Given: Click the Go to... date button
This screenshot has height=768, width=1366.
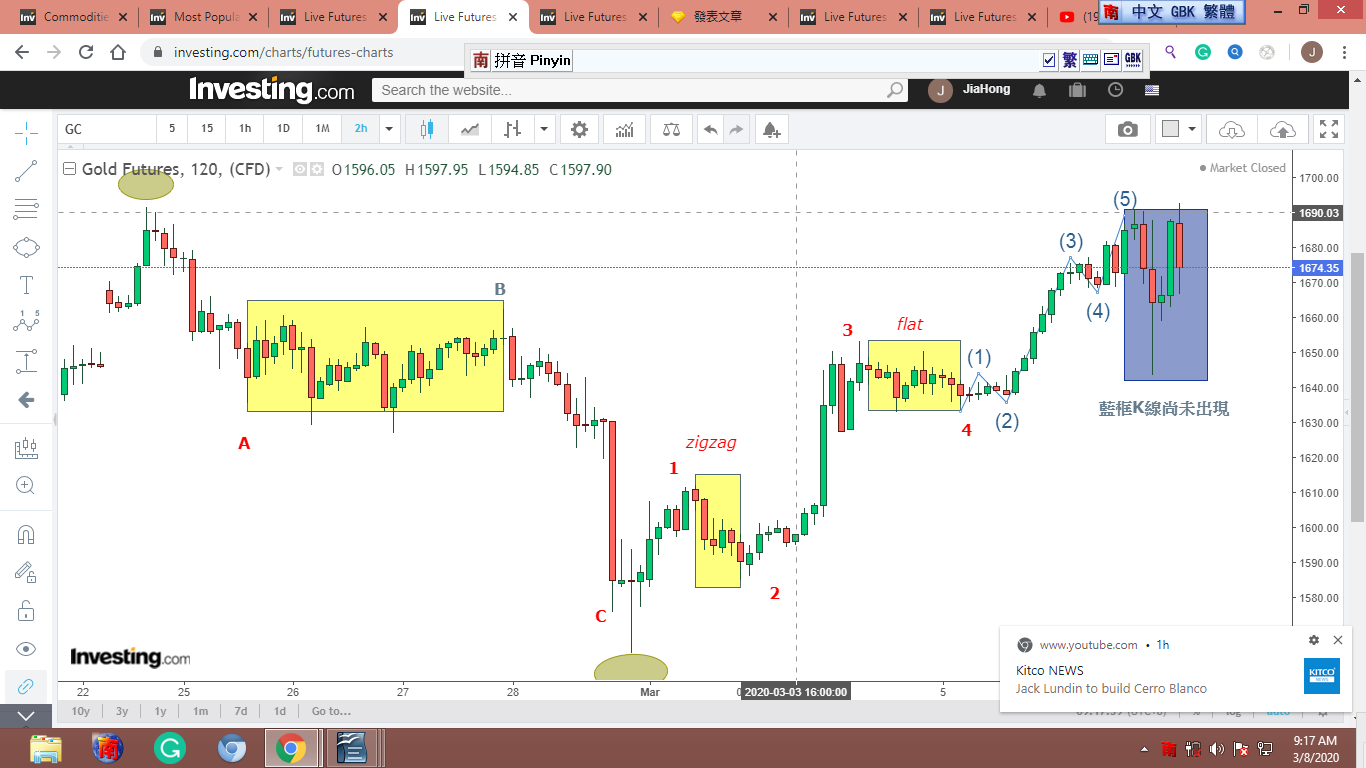Looking at the screenshot, I should point(331,711).
